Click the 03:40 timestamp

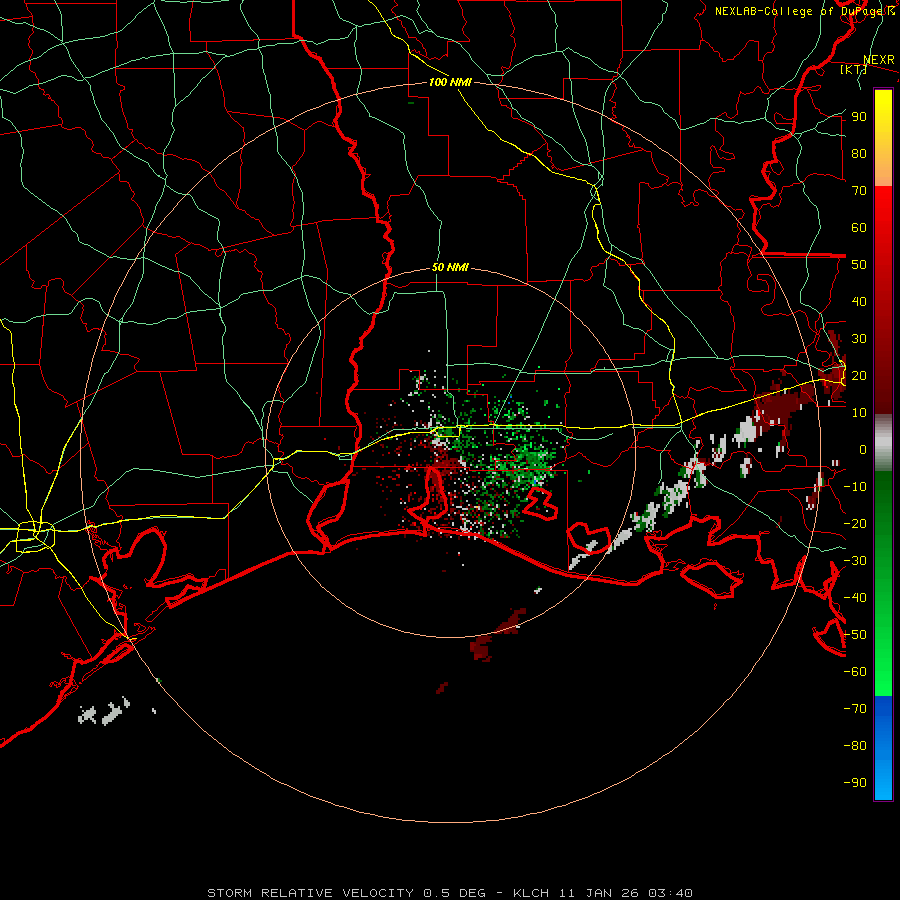point(670,893)
